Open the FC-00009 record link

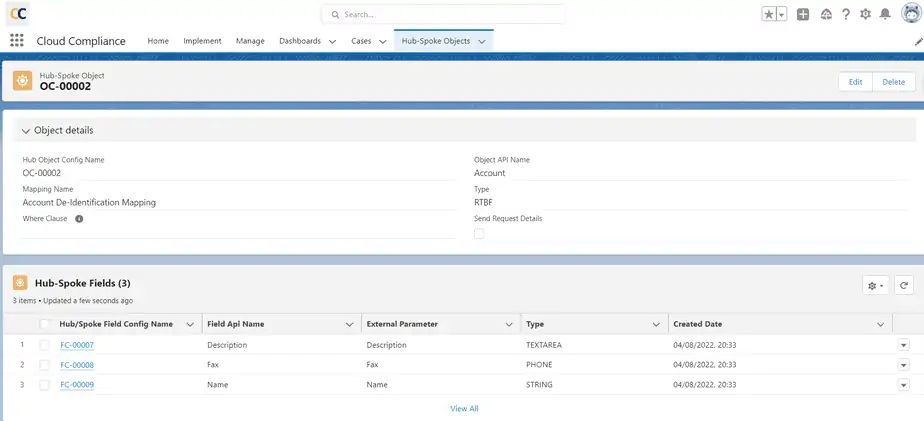(x=77, y=385)
